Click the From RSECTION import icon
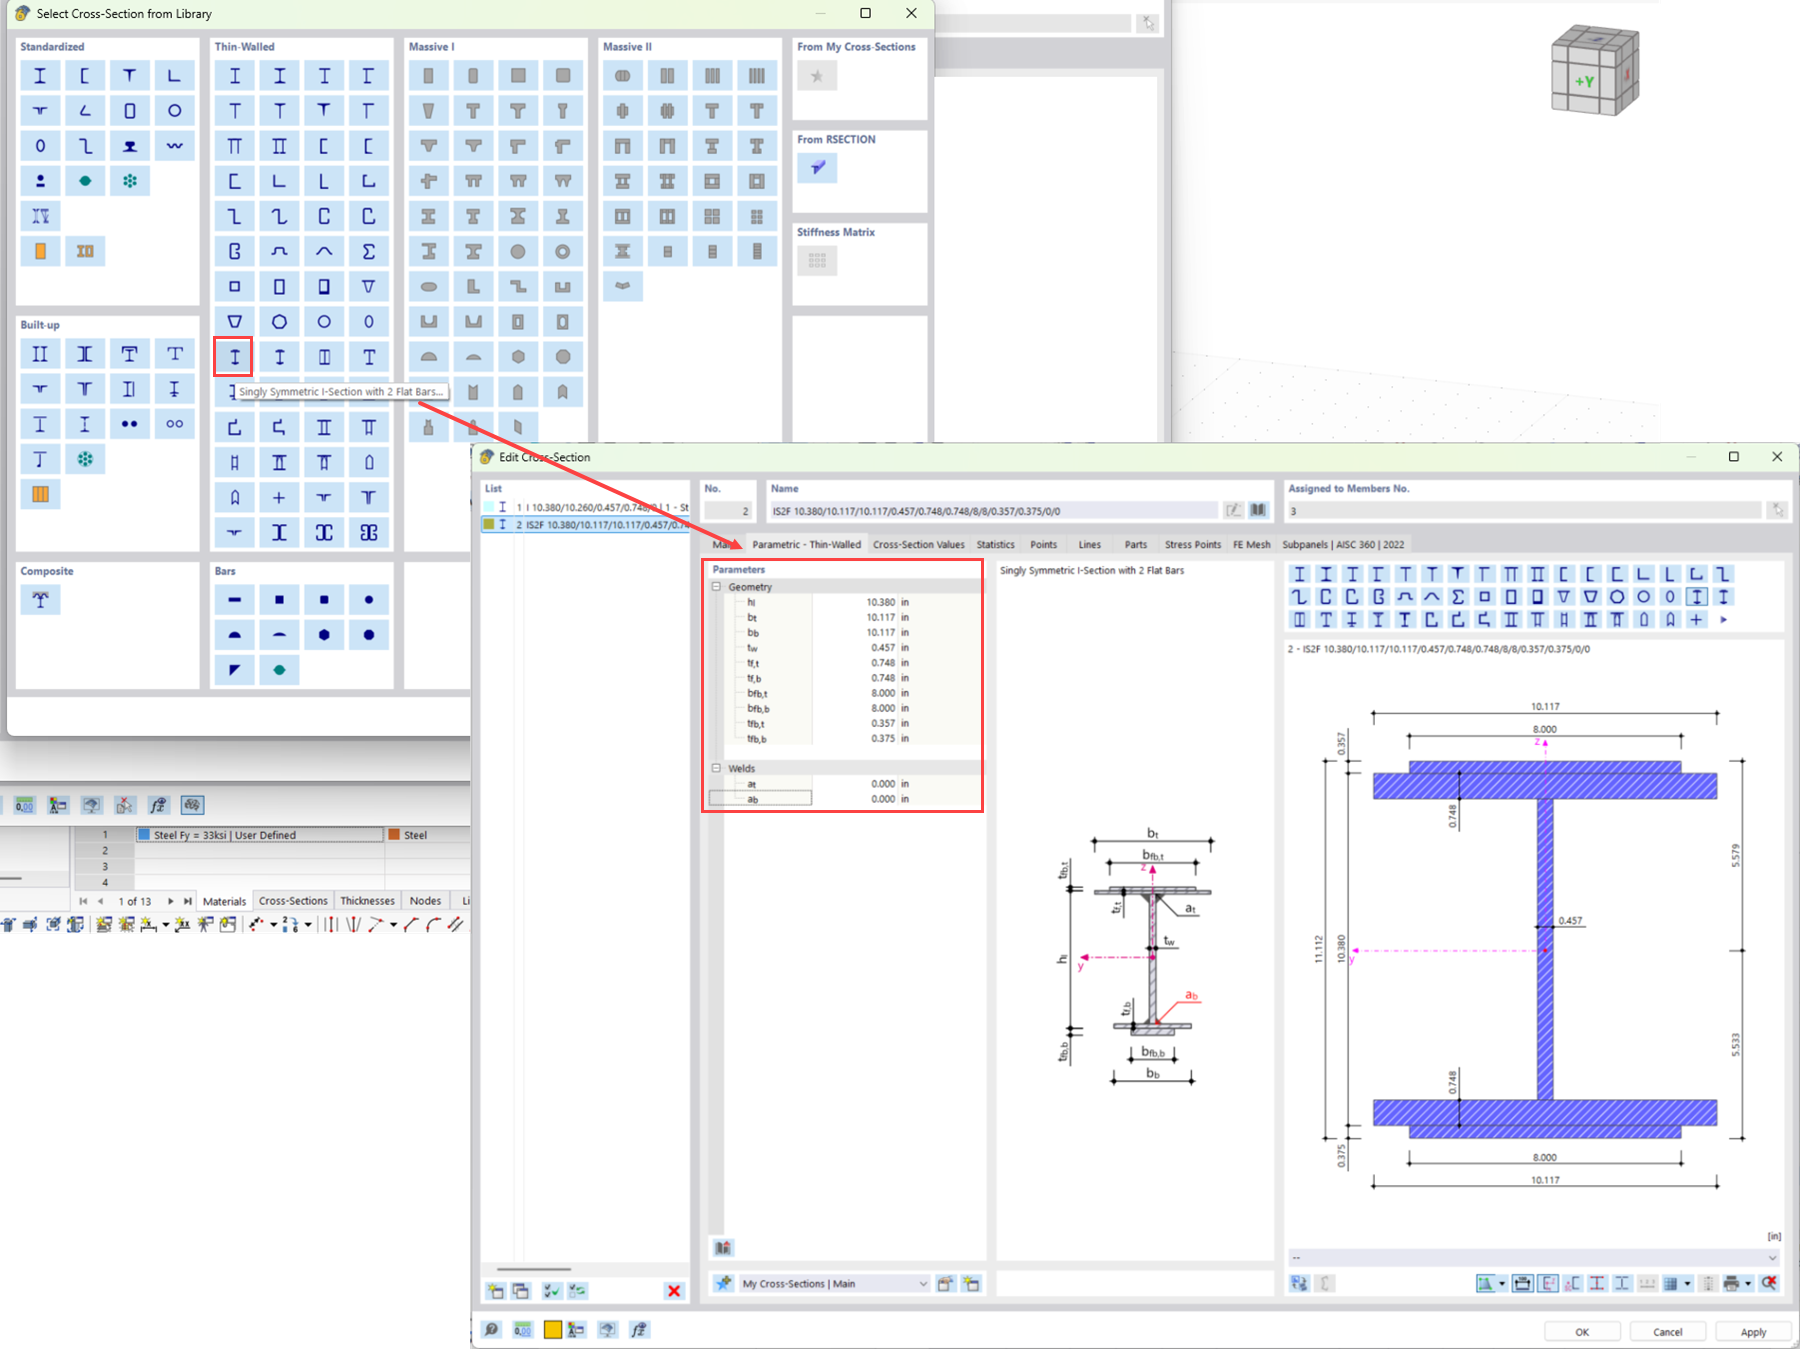 coord(817,168)
